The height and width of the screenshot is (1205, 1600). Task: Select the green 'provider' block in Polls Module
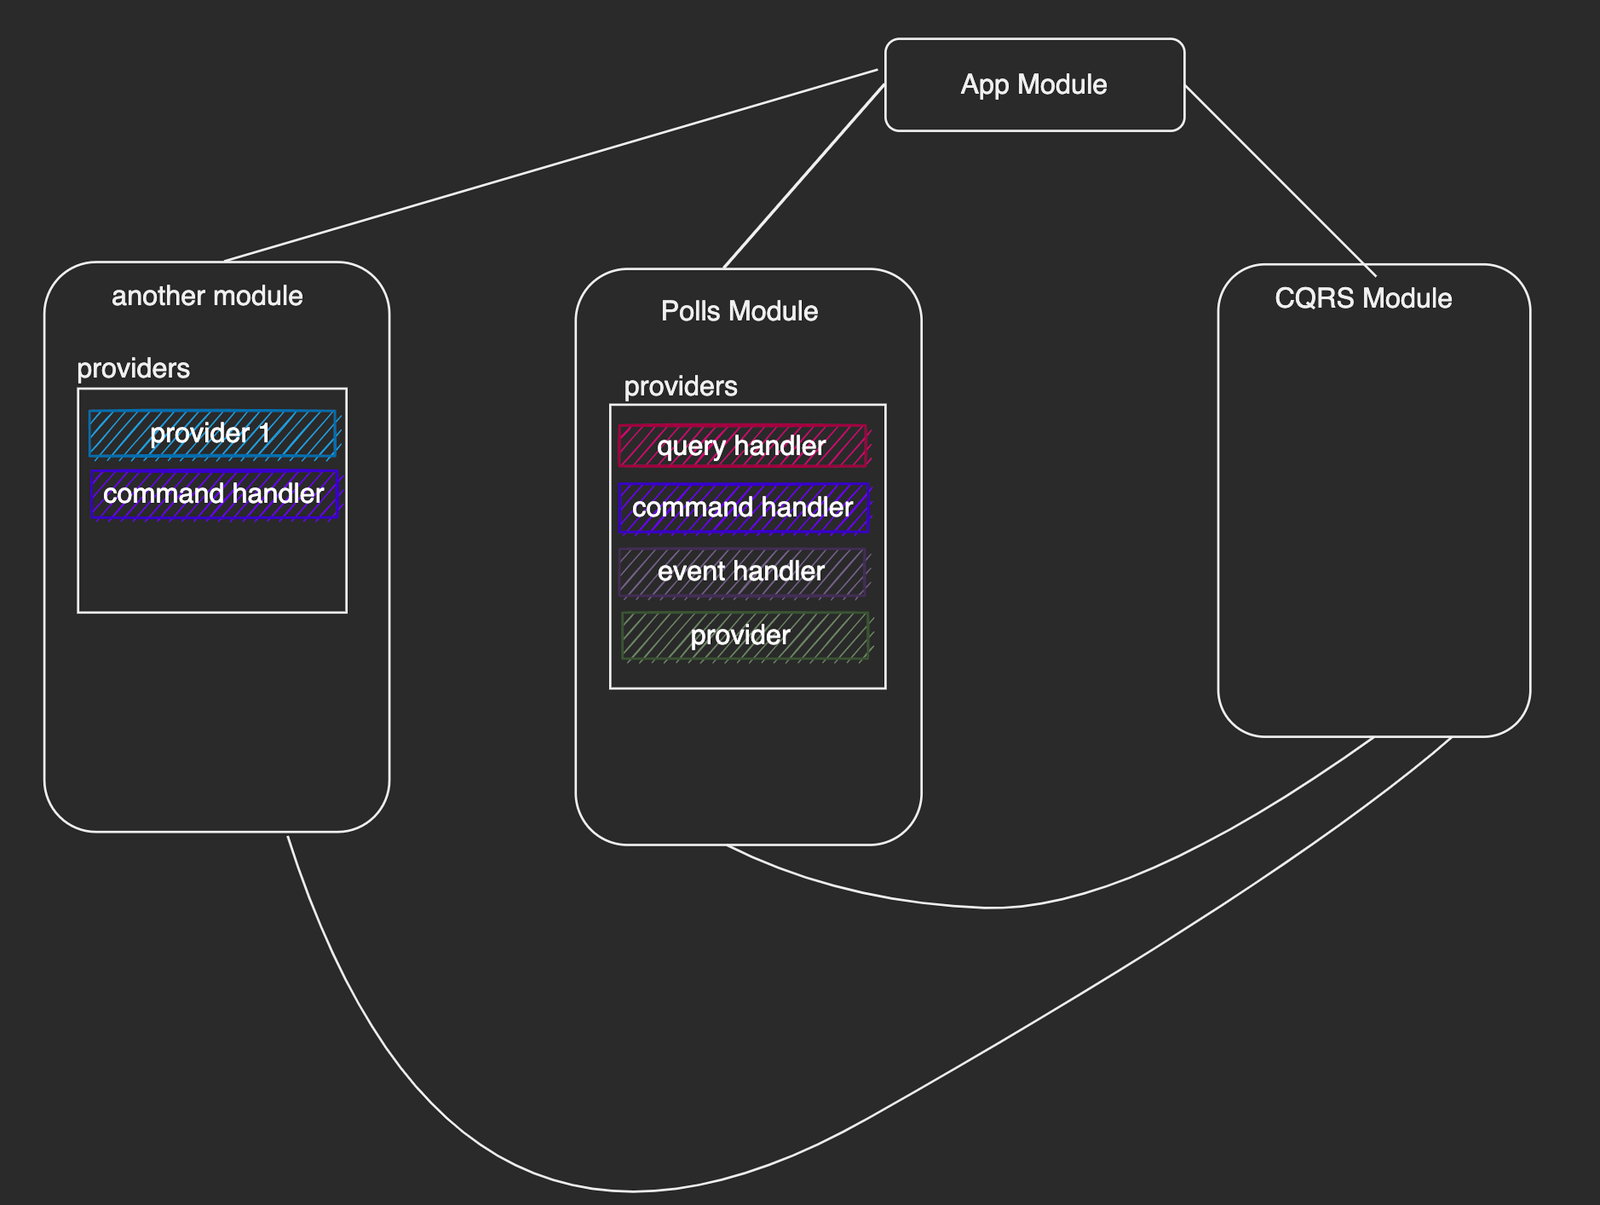744,633
